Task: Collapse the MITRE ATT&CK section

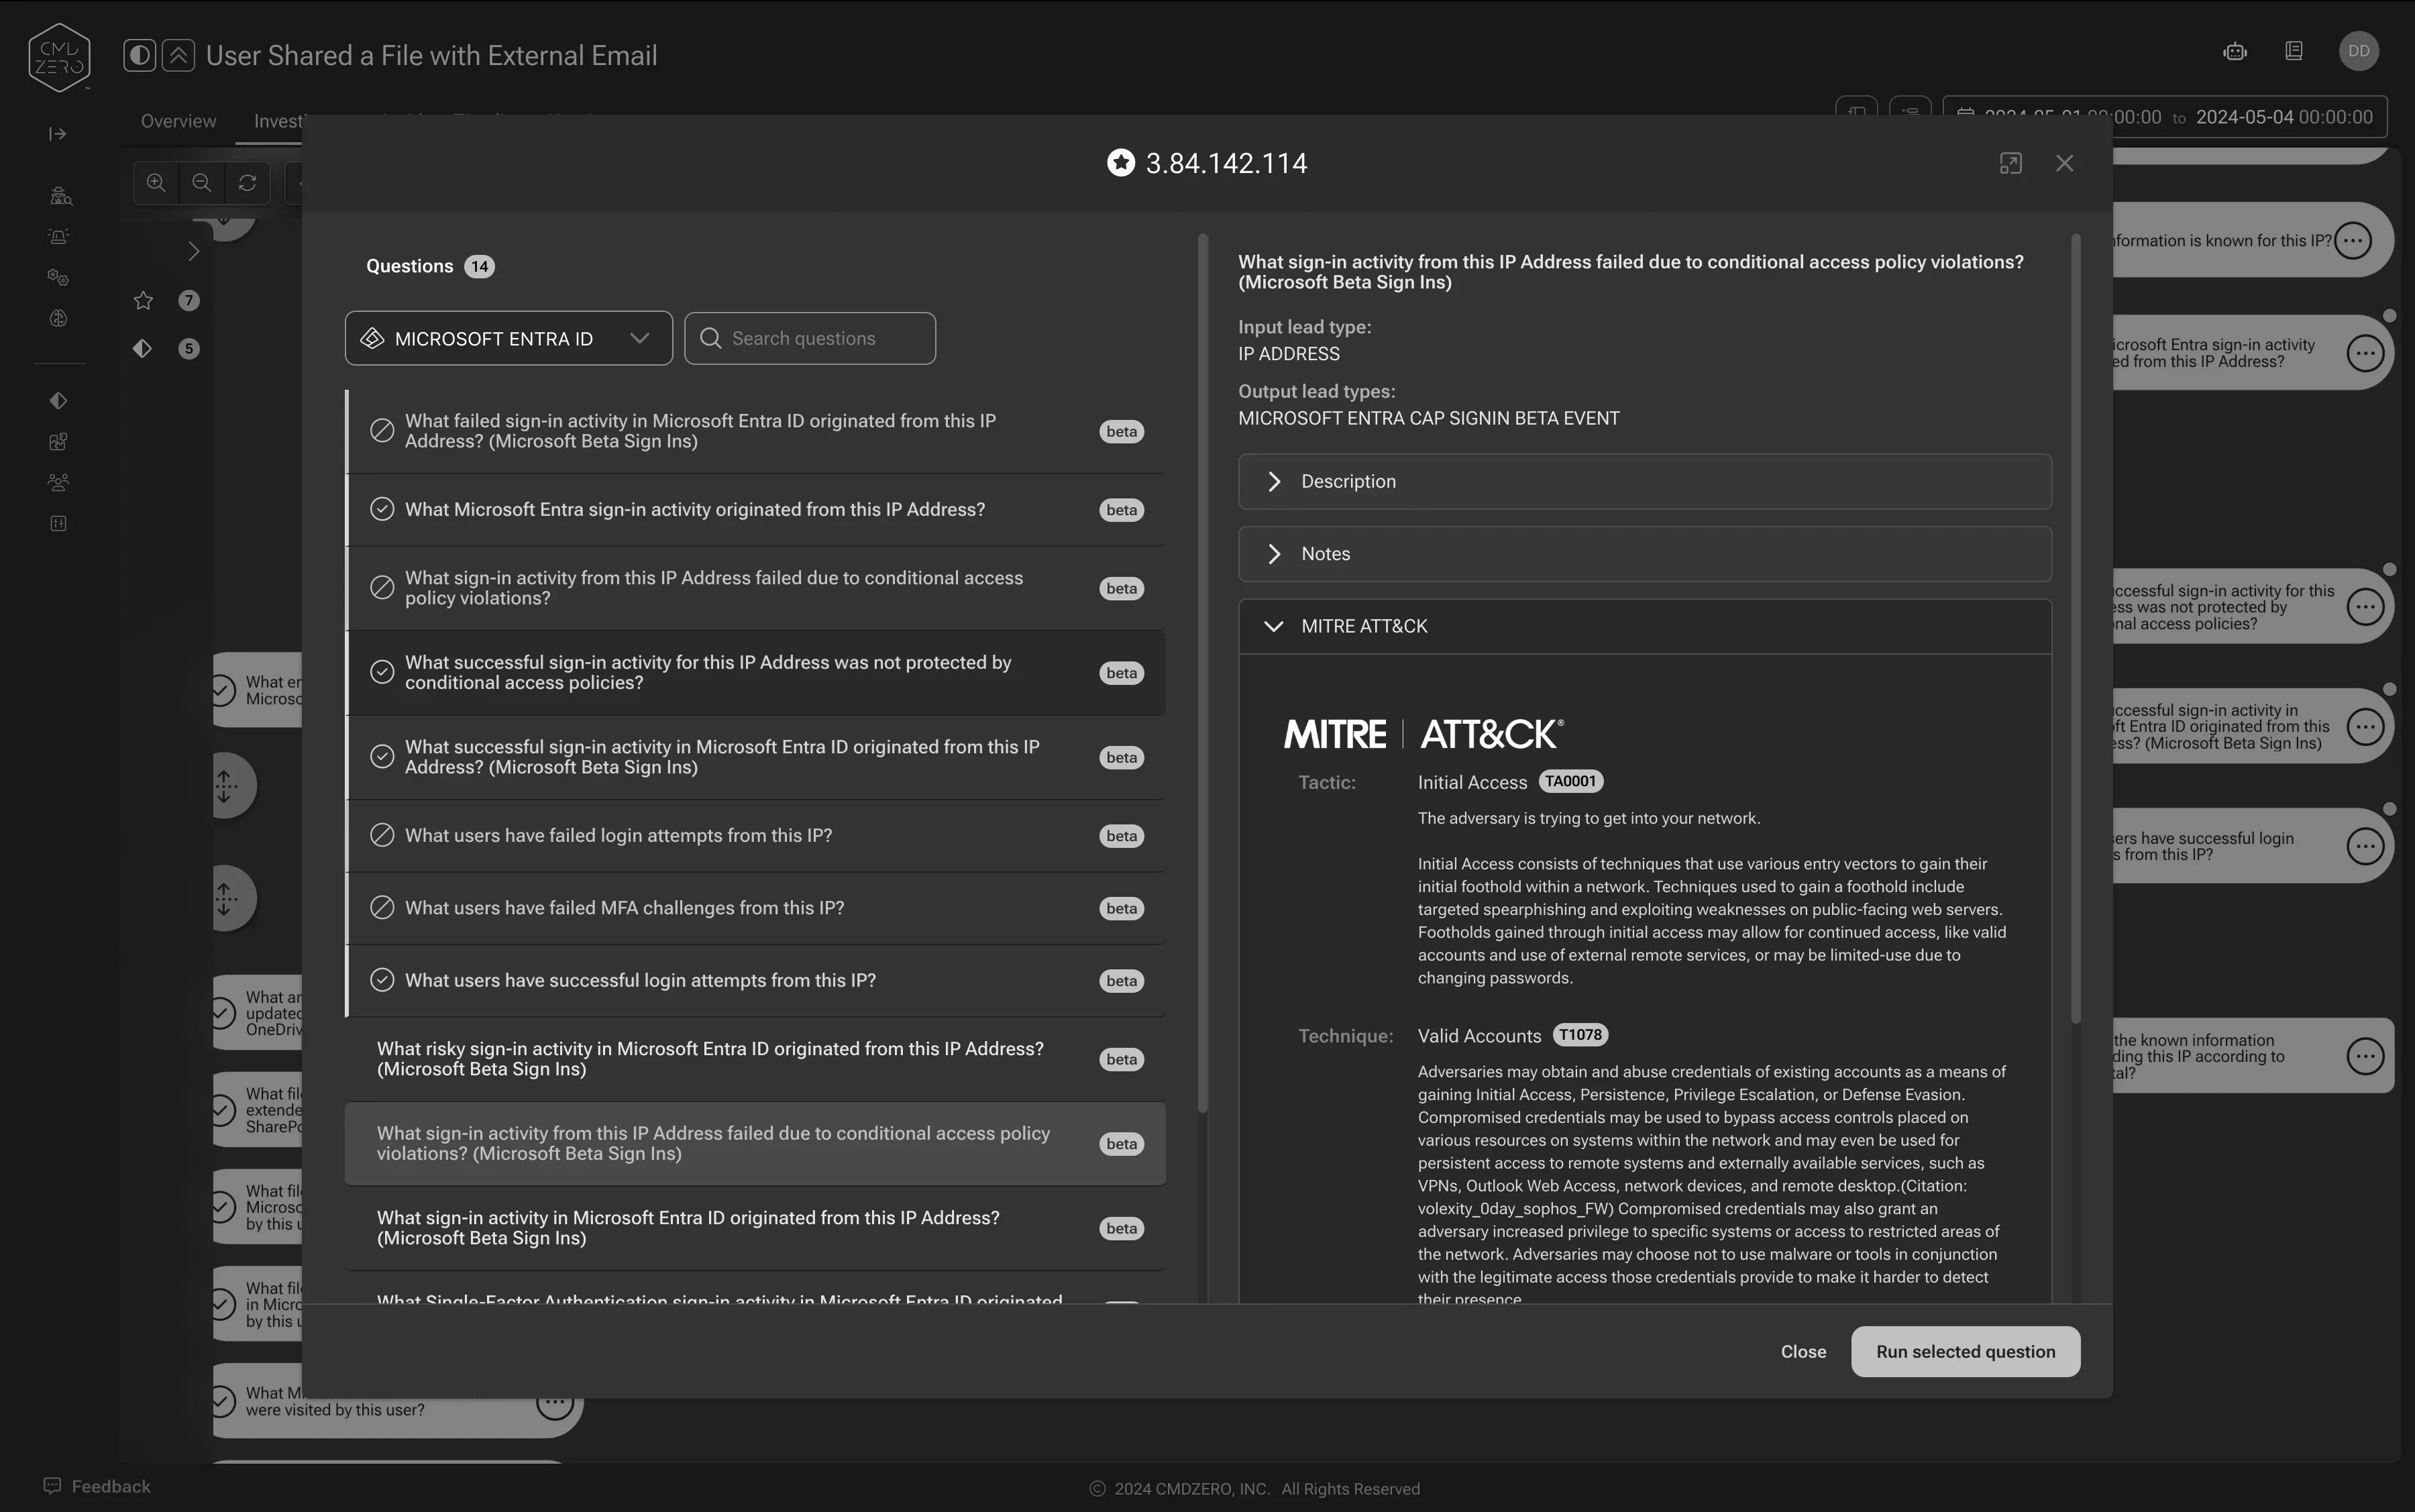Action: (x=1645, y=626)
